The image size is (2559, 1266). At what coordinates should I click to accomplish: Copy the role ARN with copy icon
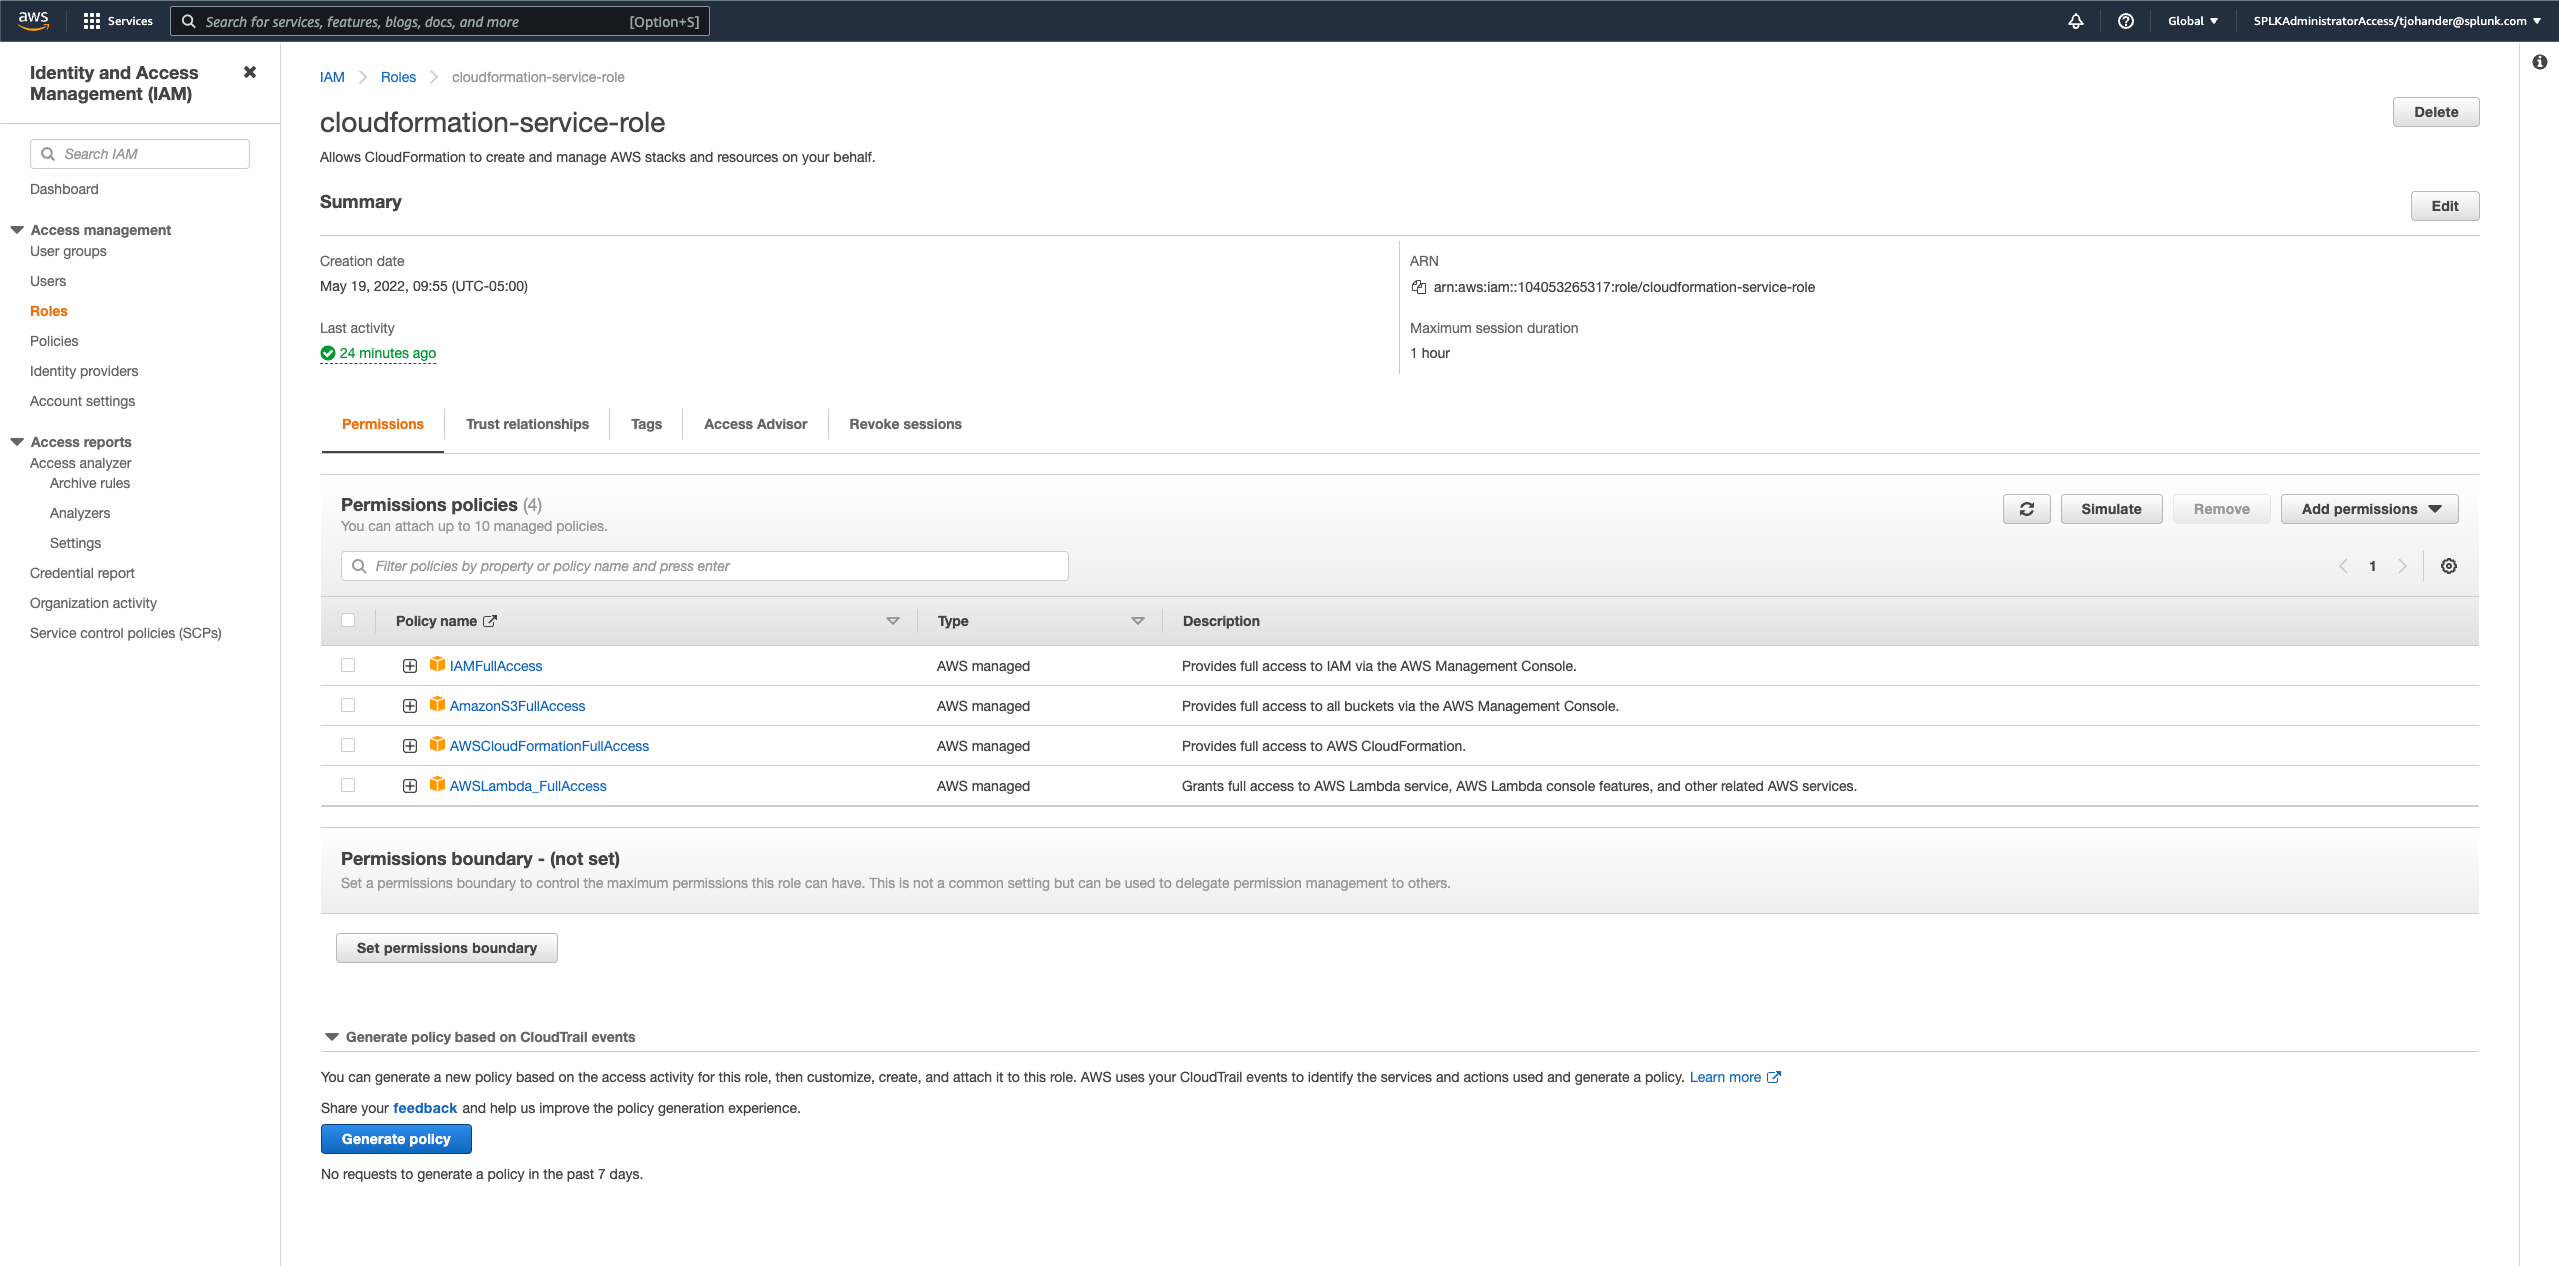(x=1418, y=287)
